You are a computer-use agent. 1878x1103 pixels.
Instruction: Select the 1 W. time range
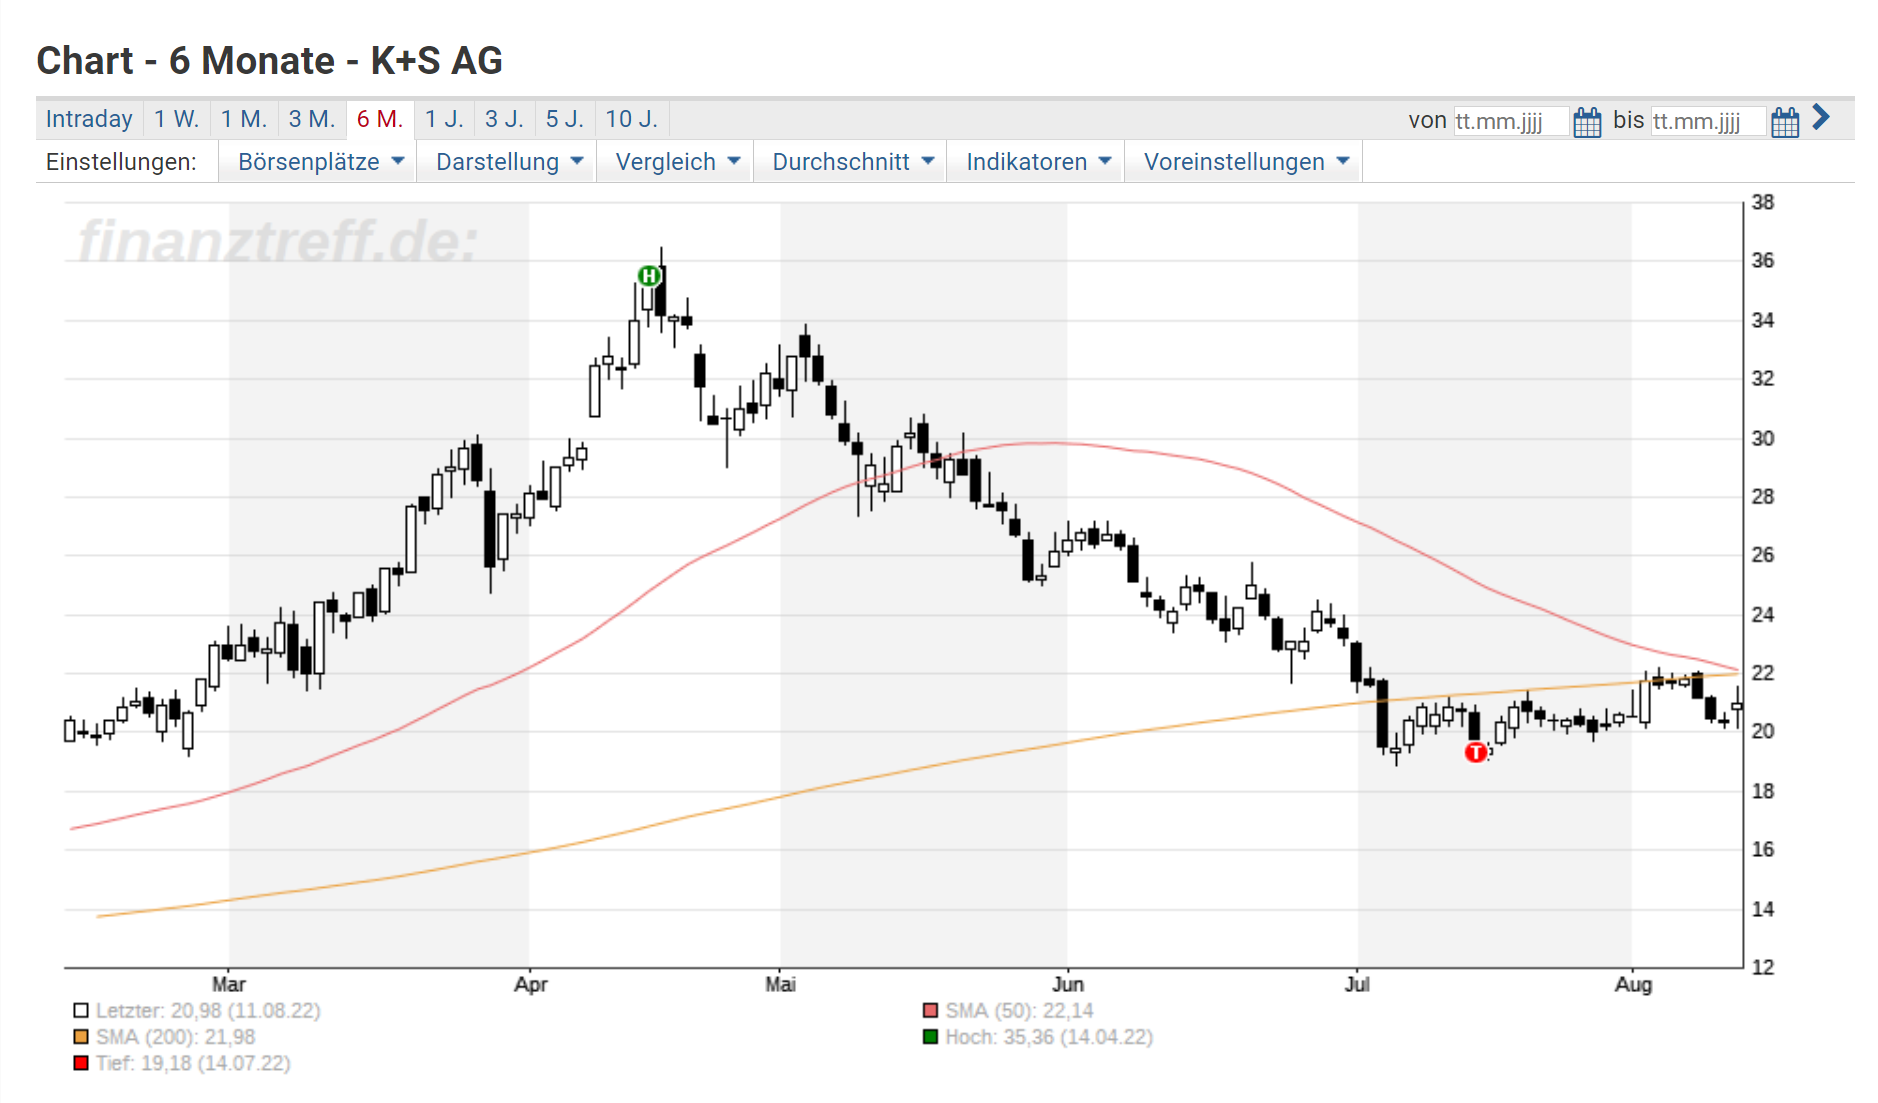pyautogui.click(x=176, y=119)
